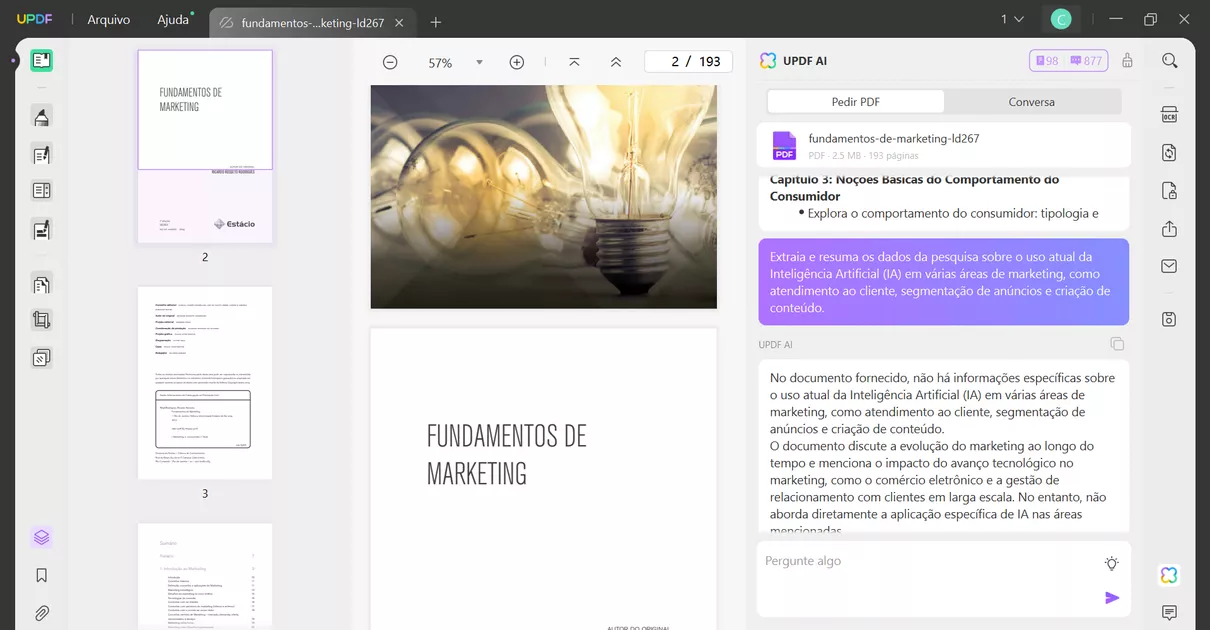Screen dimensions: 1210x630
Task: Open the UPDF AI assistant icon
Action: pos(1169,575)
